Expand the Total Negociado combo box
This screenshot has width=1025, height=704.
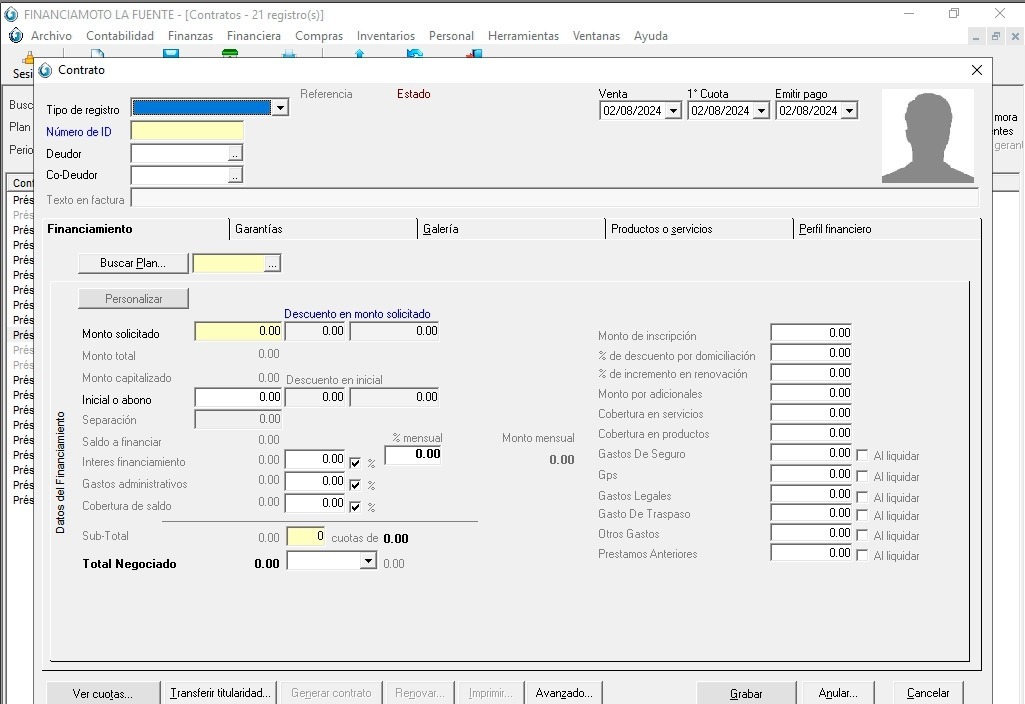click(x=368, y=562)
